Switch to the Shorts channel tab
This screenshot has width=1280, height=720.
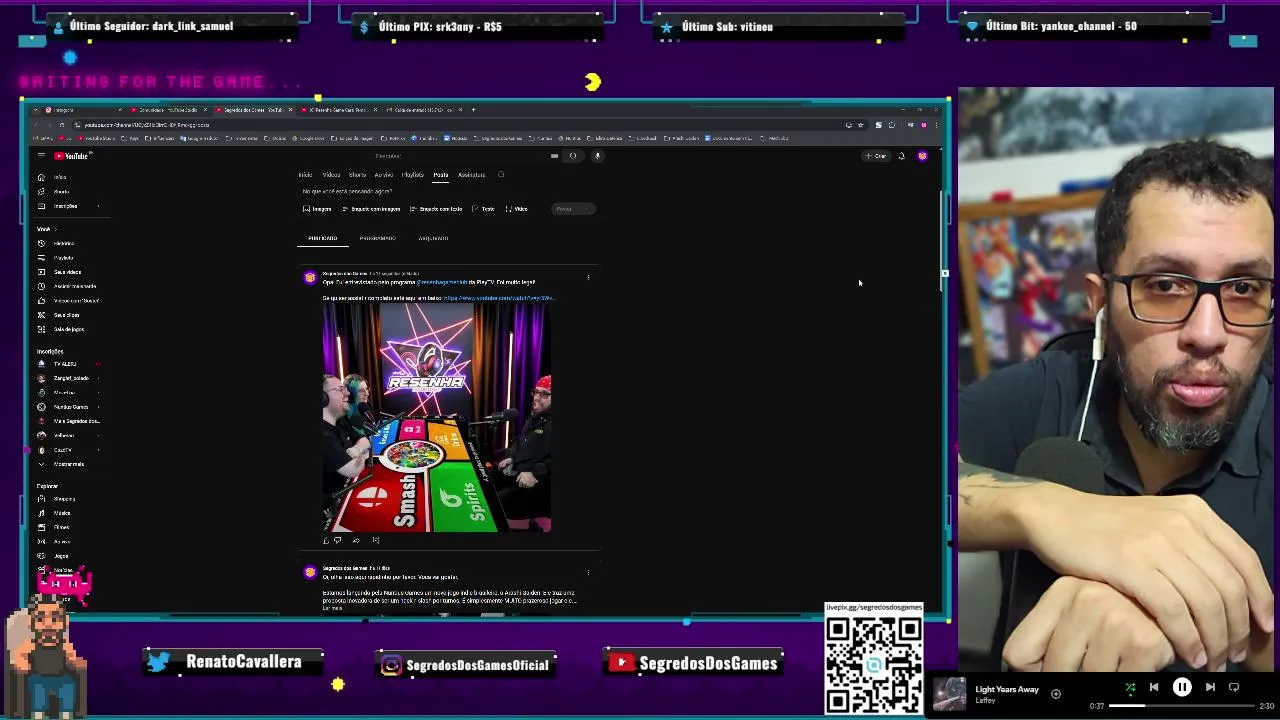click(357, 175)
